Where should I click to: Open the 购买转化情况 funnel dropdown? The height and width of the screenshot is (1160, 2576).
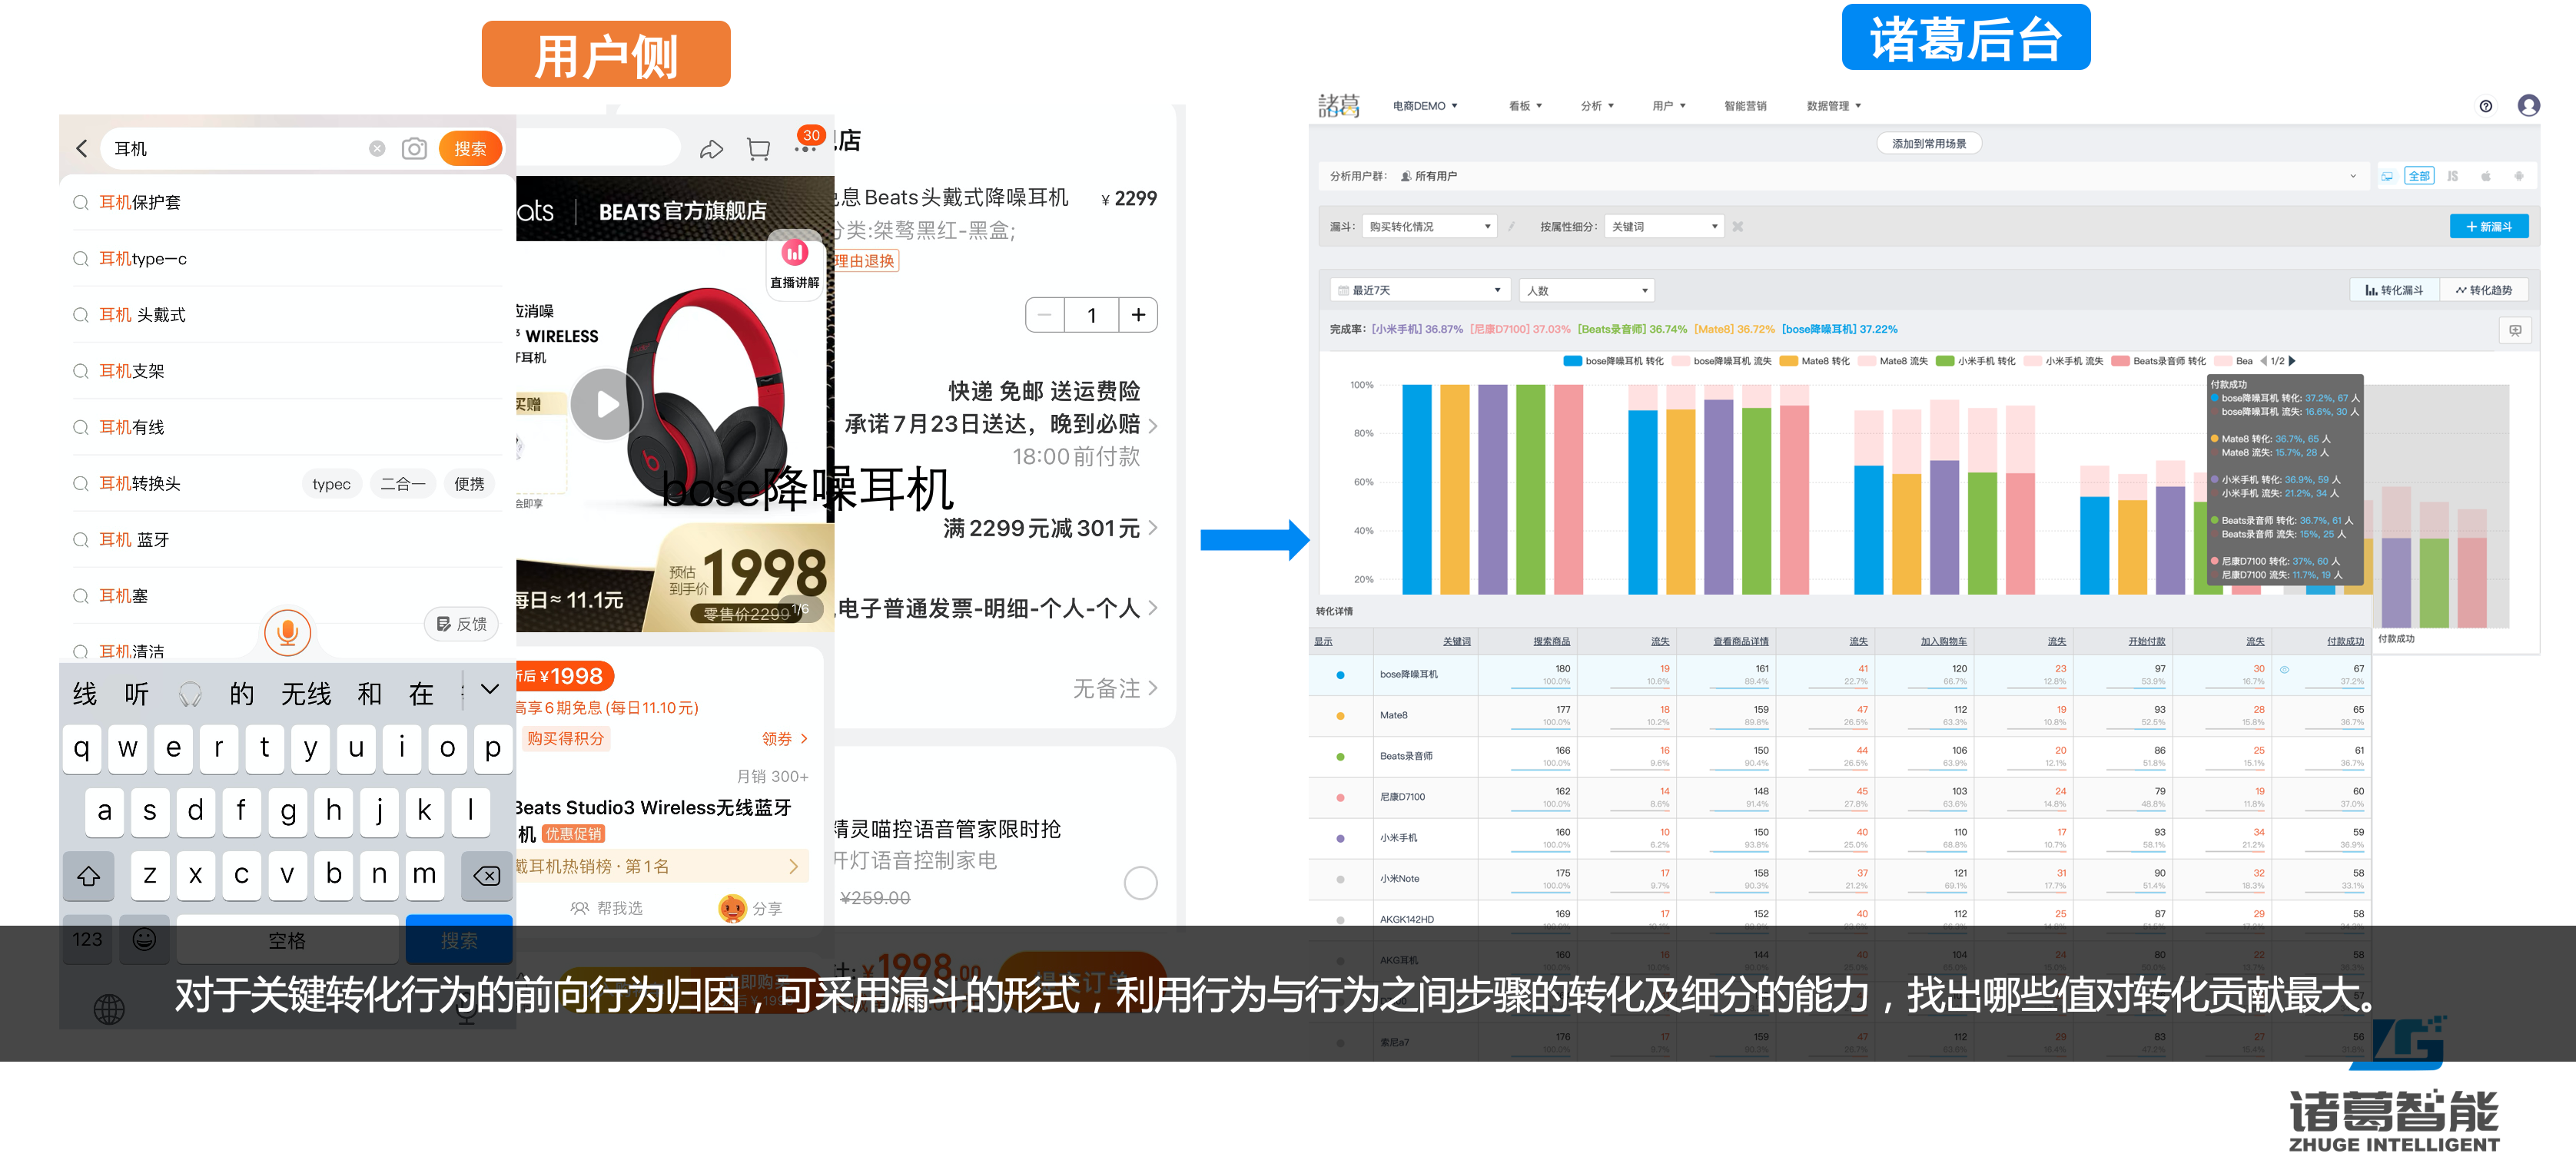[1428, 226]
